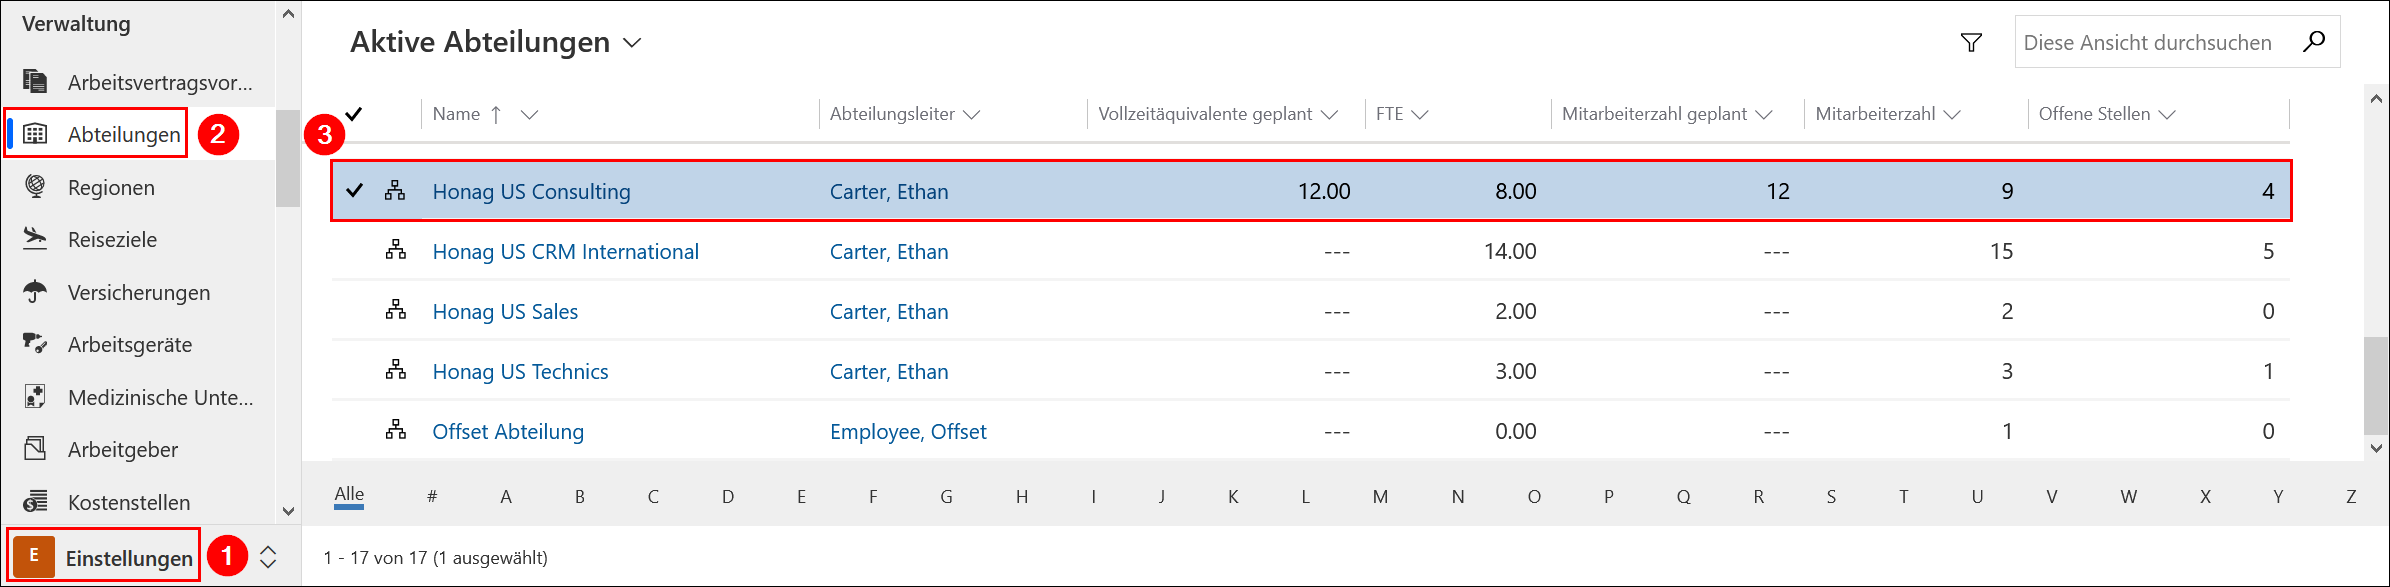This screenshot has height=587, width=2390.
Task: Toggle the select-all checkmark in header
Action: 354,113
